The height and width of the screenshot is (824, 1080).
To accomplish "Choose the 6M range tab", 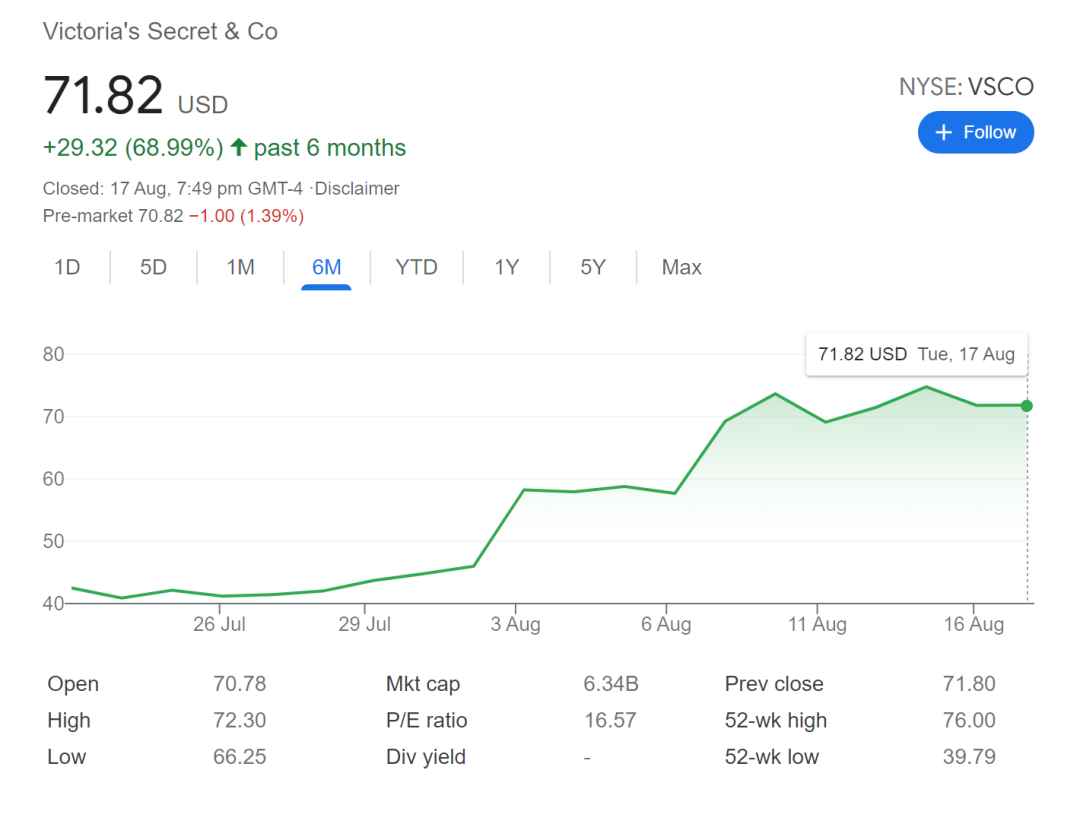I will [x=326, y=267].
